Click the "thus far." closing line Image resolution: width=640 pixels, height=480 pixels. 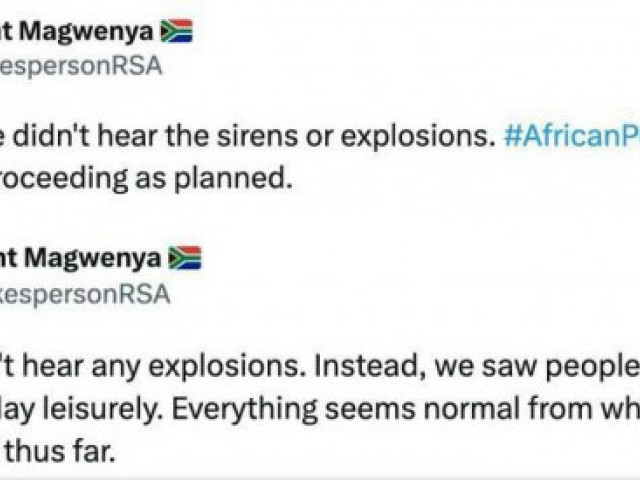click(58, 451)
